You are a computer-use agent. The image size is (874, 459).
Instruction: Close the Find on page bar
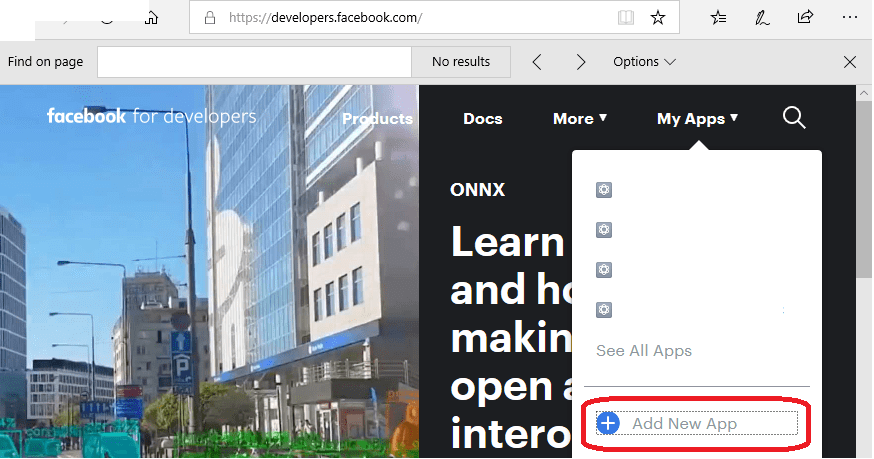pyautogui.click(x=850, y=62)
